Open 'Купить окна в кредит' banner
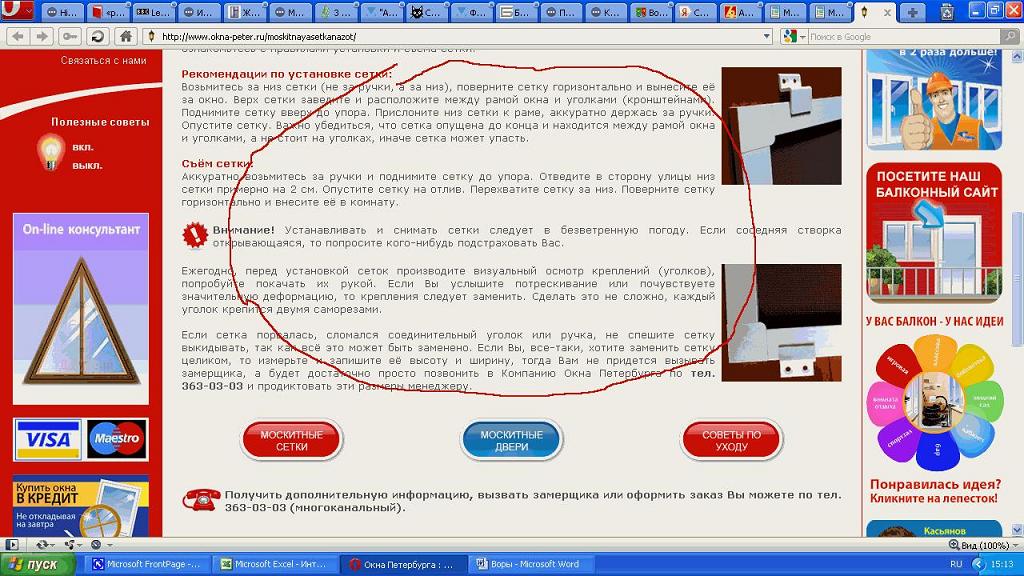1024x576 pixels. point(81,506)
